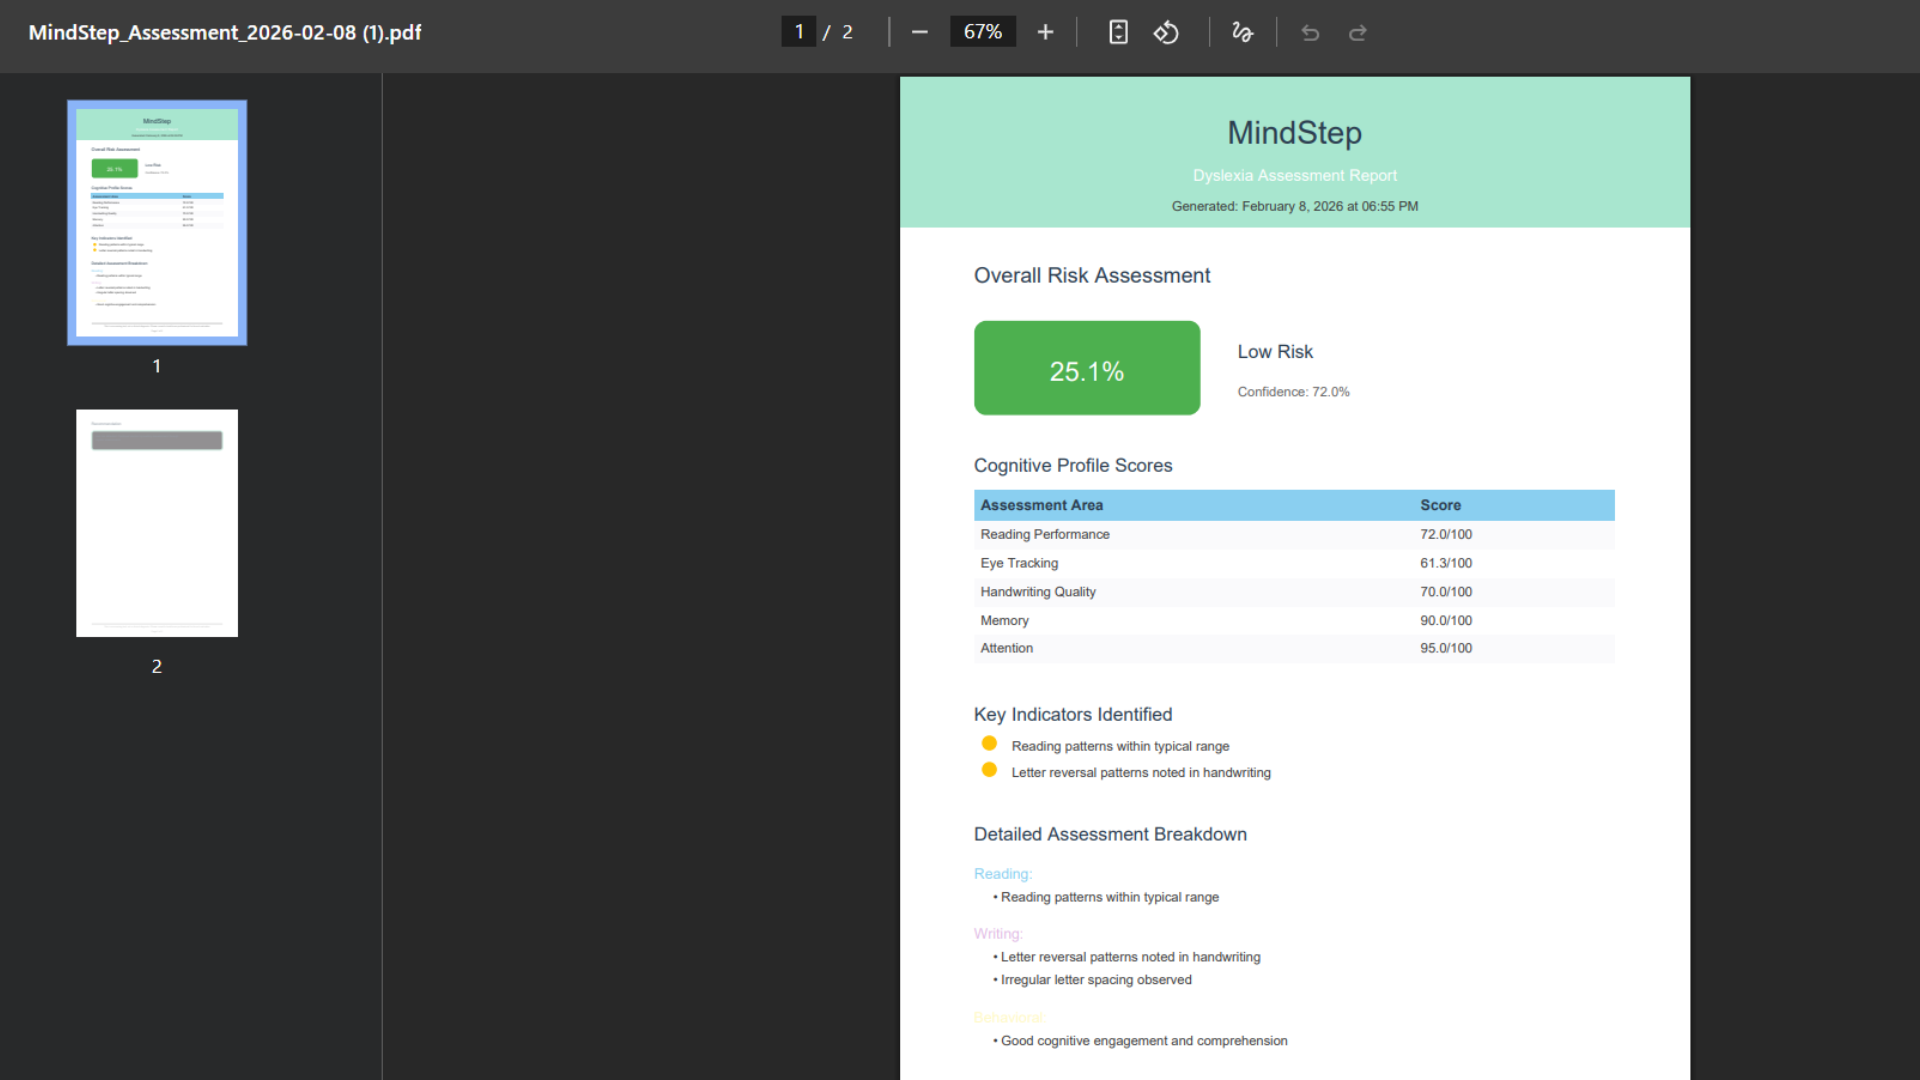Activate the draw annotation tool
Screen dimensions: 1920x1080
tap(1242, 32)
